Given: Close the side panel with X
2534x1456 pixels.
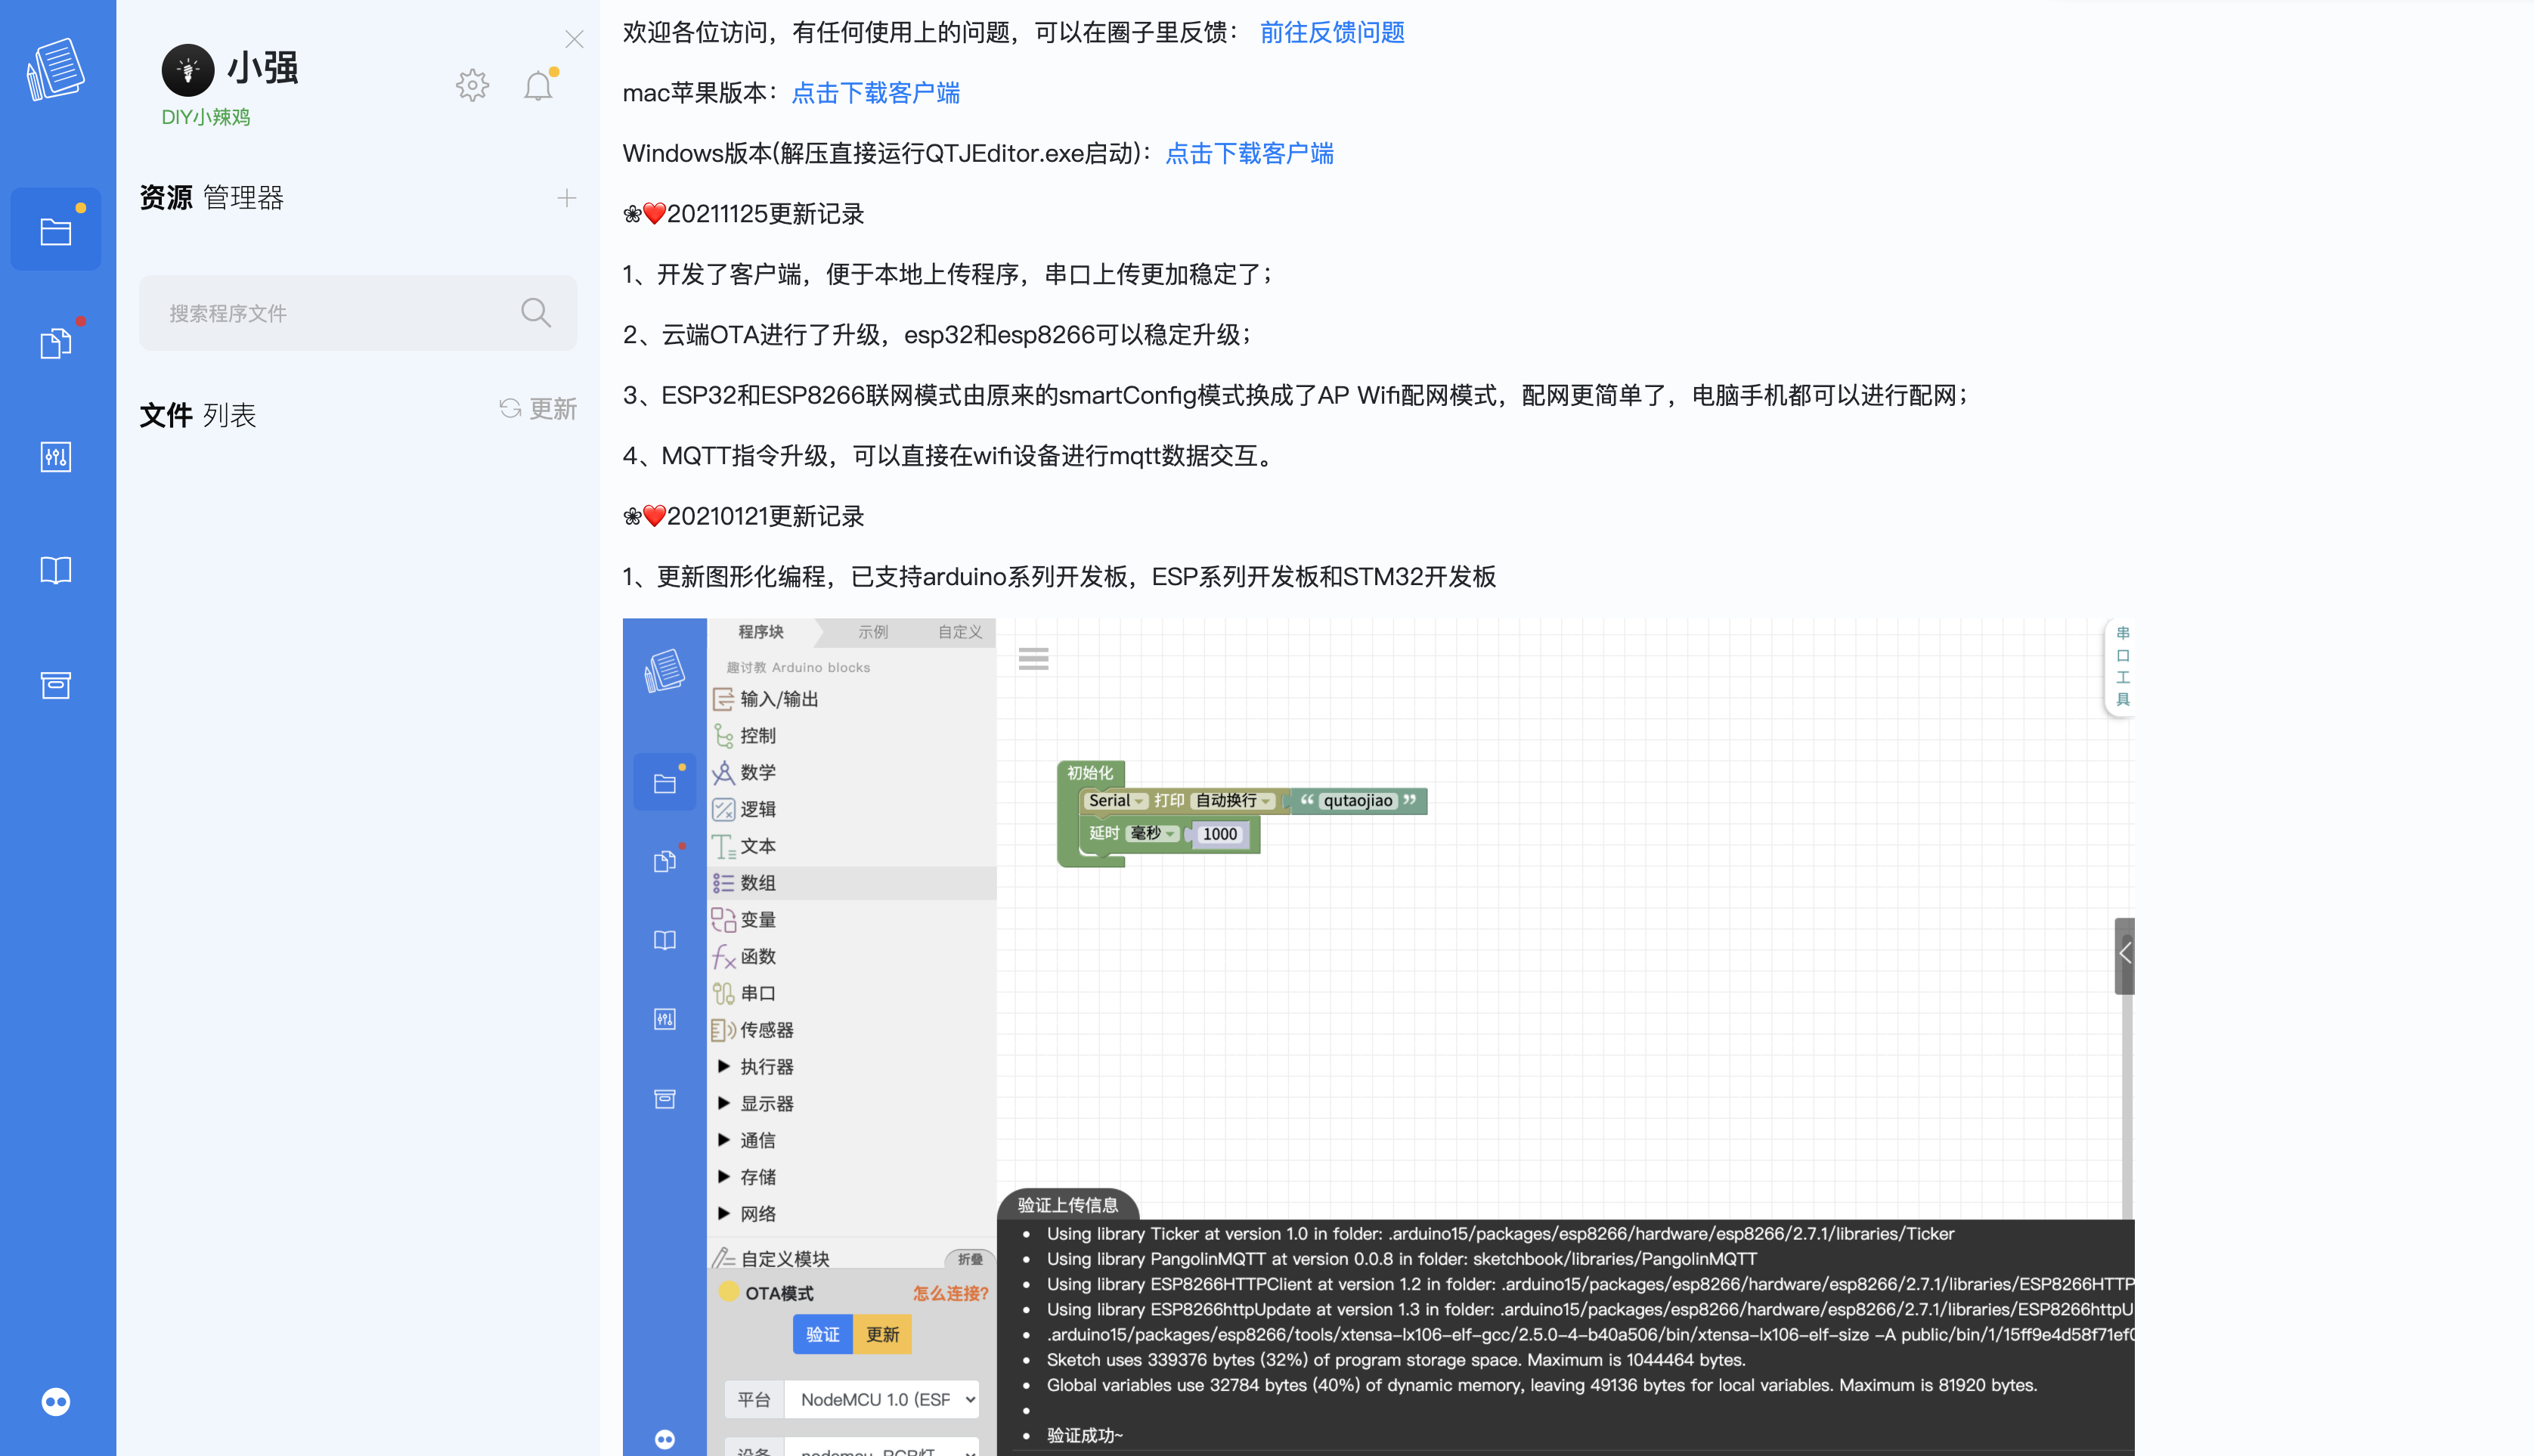Looking at the screenshot, I should click(x=574, y=39).
